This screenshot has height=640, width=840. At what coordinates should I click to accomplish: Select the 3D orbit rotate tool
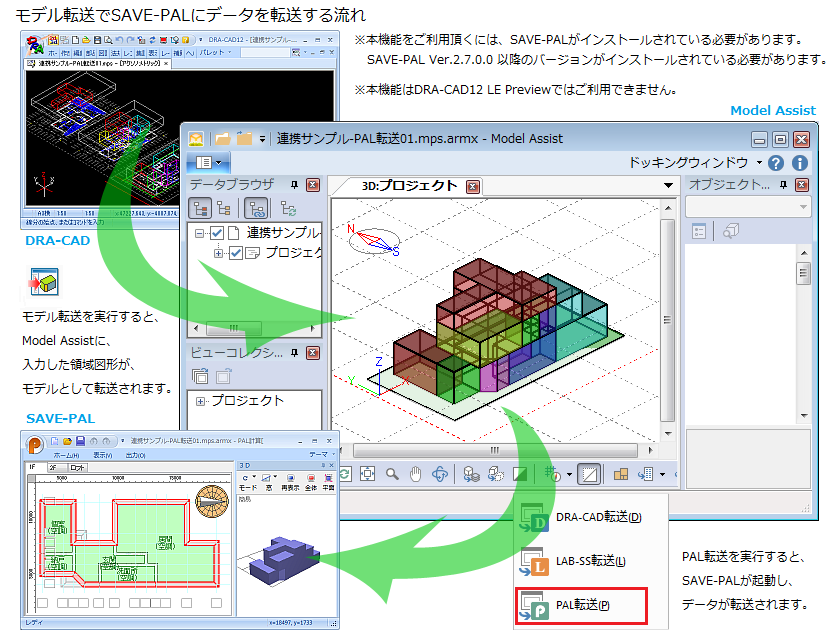pos(440,474)
